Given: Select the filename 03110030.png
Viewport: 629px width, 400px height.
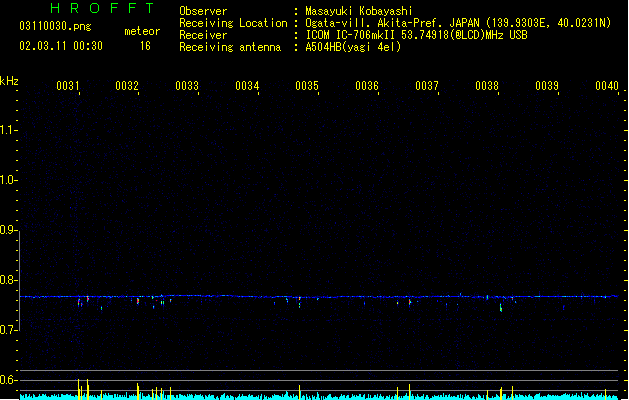Looking at the screenshot, I should [x=55, y=26].
